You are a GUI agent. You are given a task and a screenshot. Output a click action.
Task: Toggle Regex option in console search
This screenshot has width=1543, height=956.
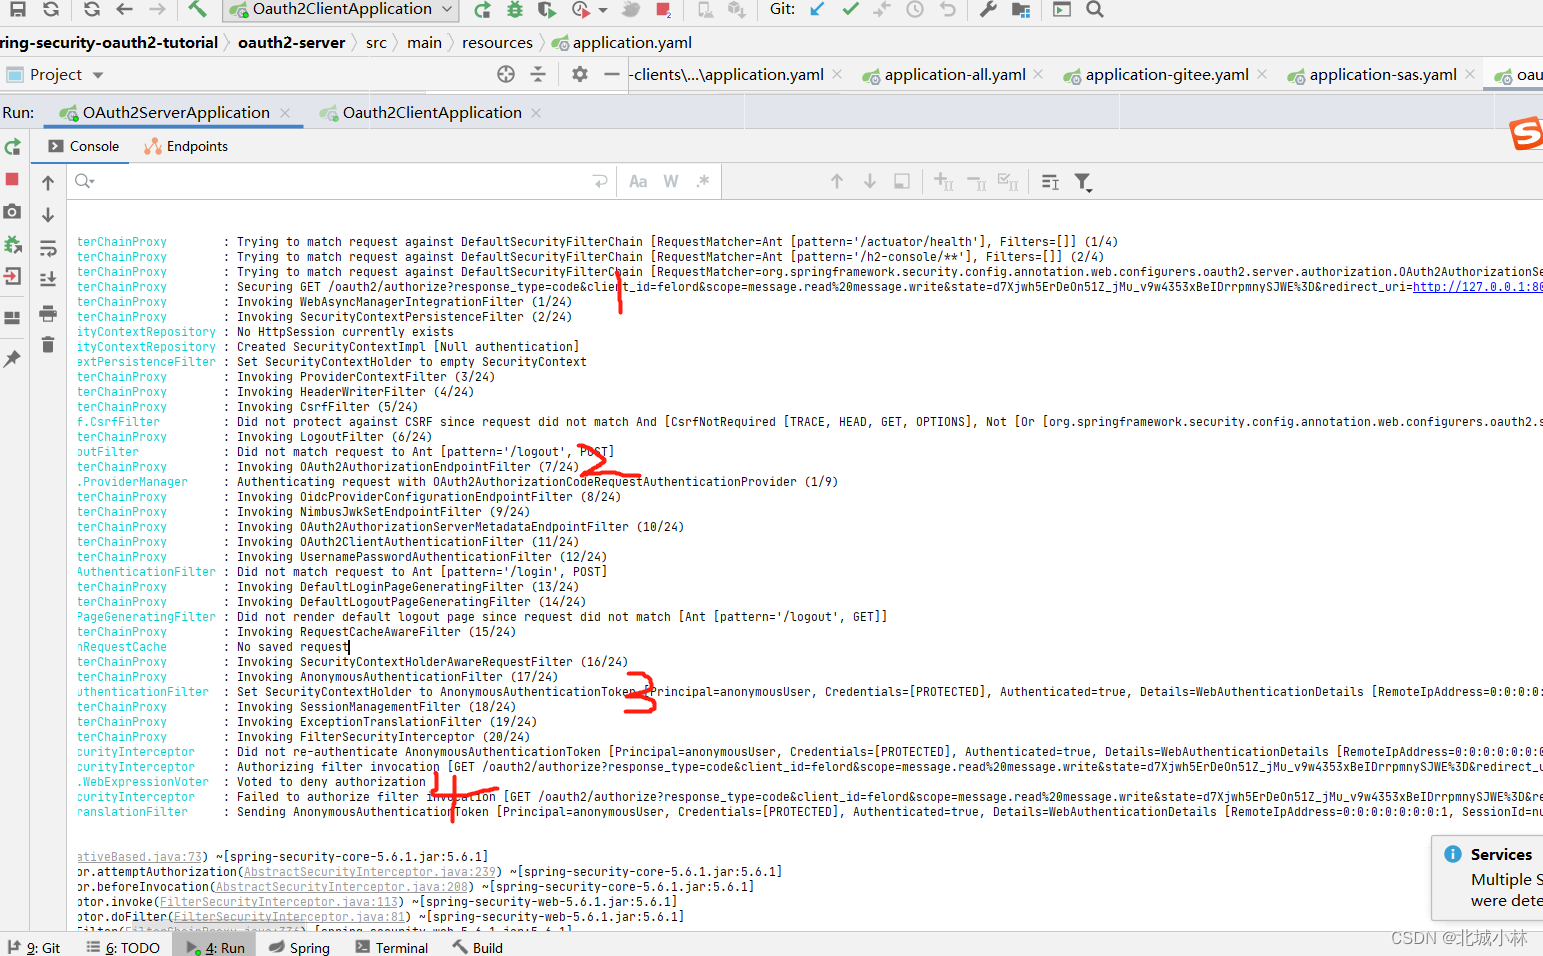click(703, 181)
